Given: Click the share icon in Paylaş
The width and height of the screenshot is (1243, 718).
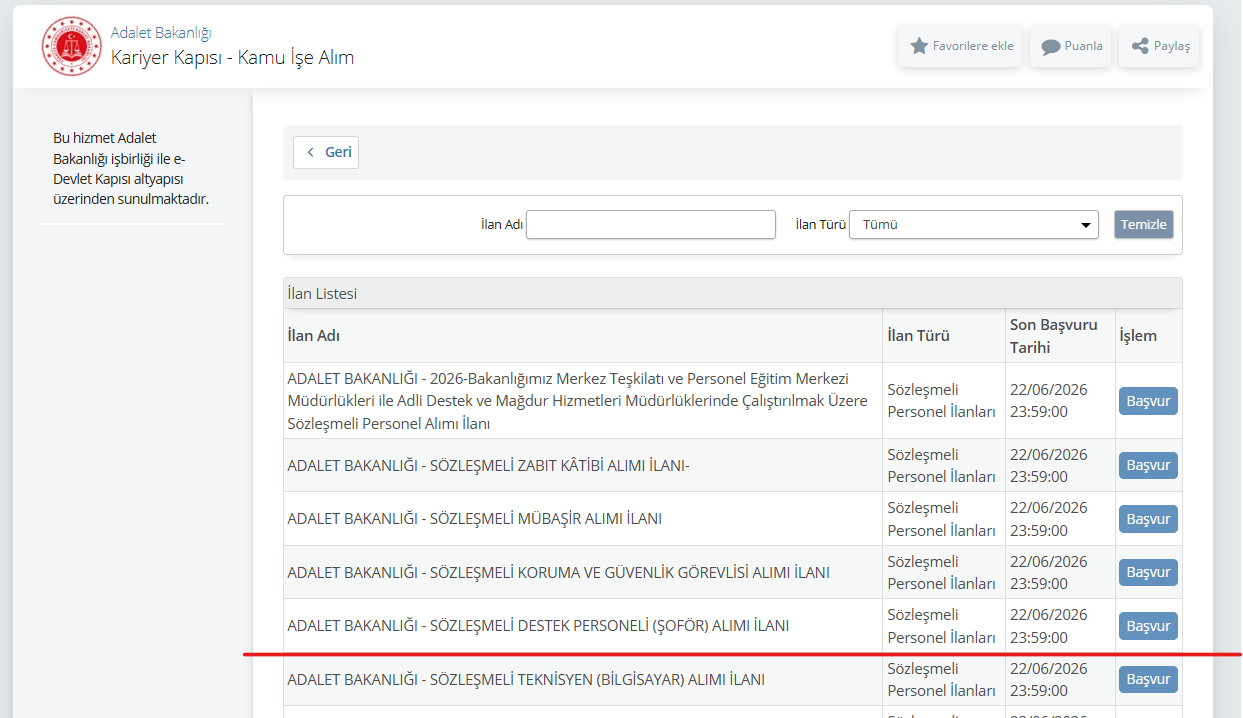Looking at the screenshot, I should (1139, 46).
